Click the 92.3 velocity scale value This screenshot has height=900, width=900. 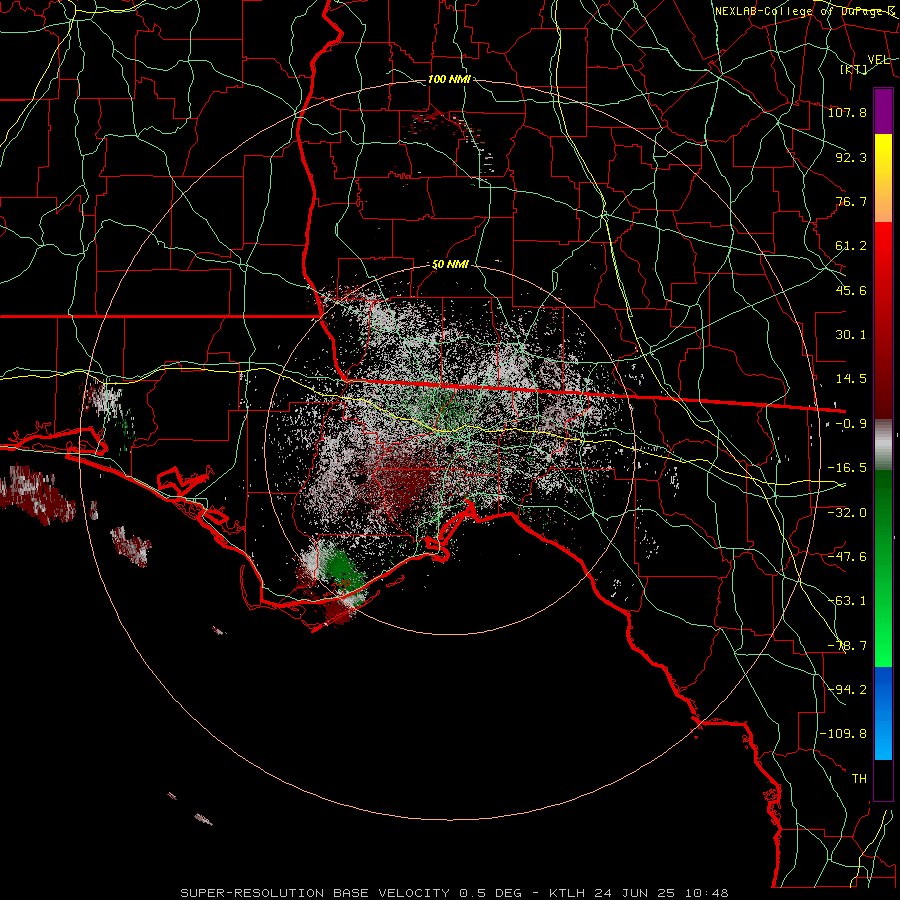(851, 157)
